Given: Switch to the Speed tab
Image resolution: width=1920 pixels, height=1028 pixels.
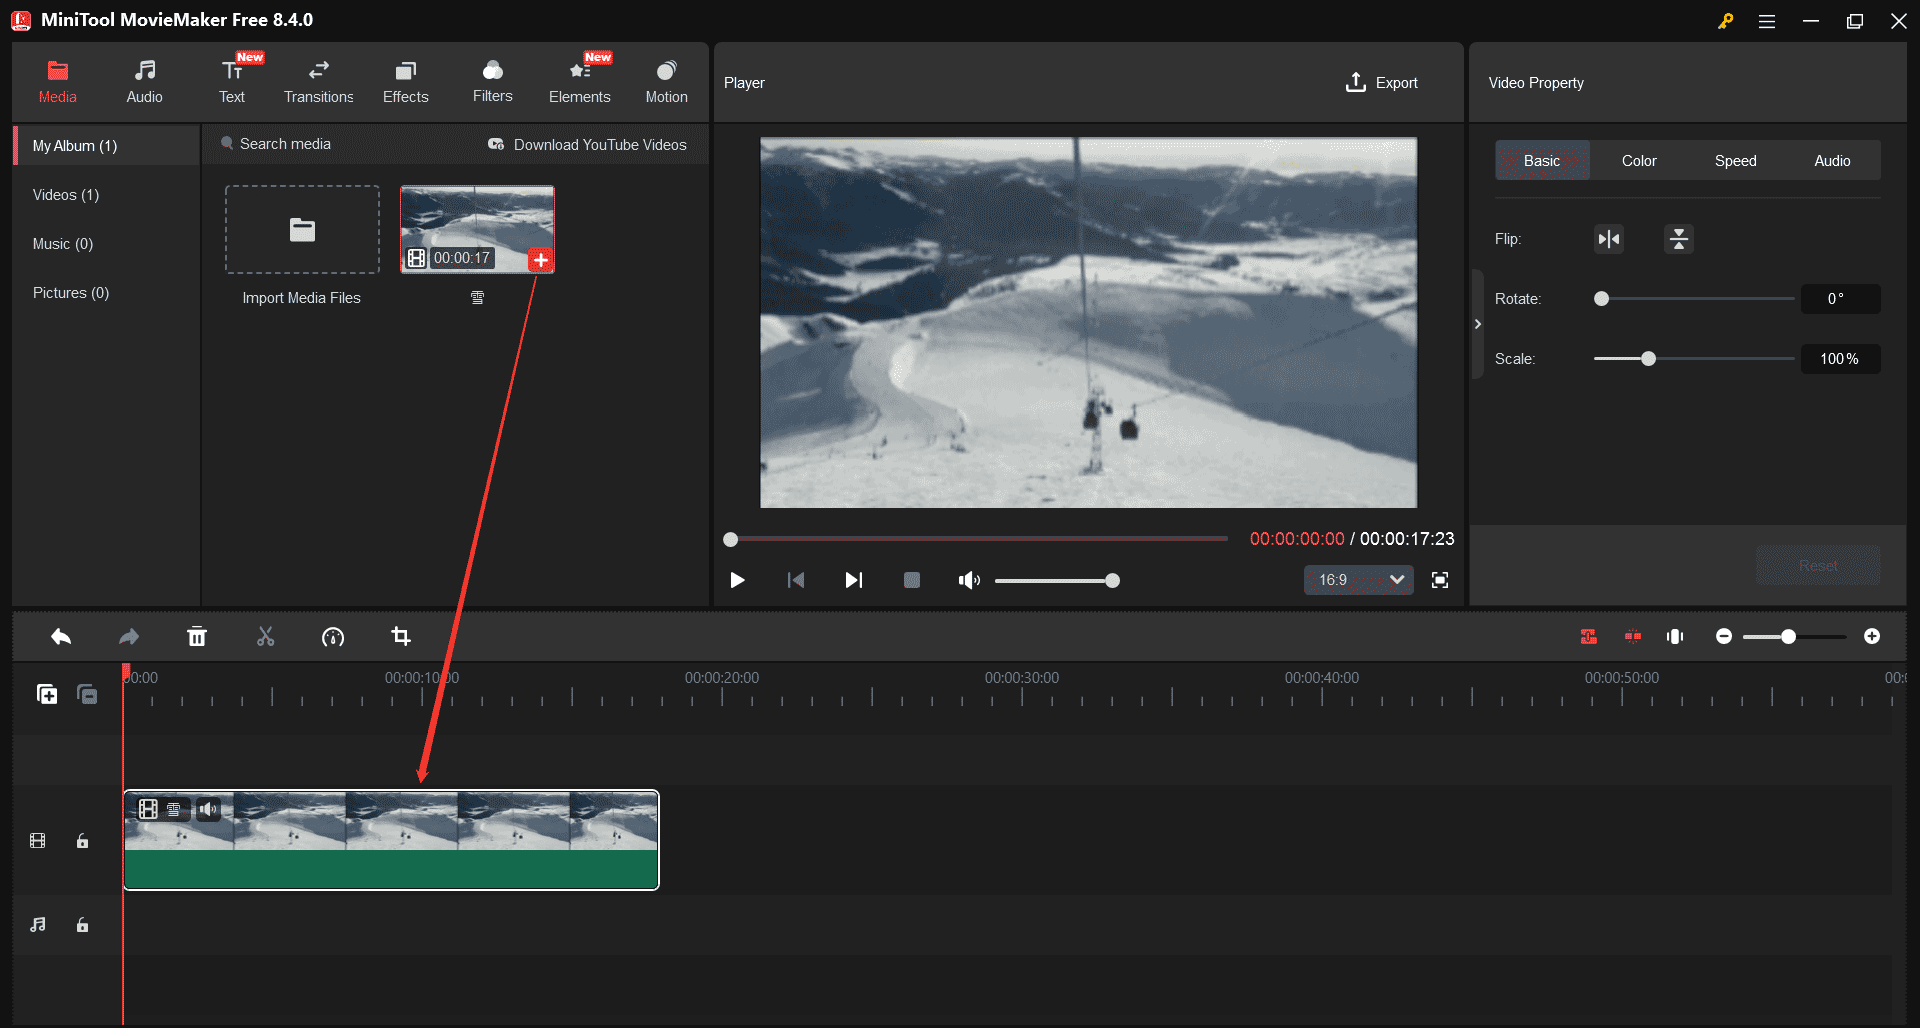Looking at the screenshot, I should [1735, 160].
